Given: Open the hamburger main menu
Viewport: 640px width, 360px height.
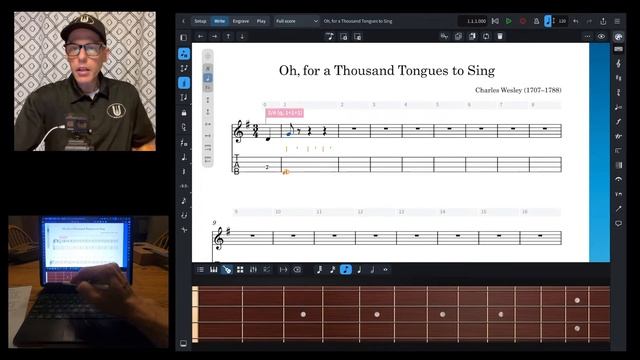Looking at the screenshot, I should point(617,21).
